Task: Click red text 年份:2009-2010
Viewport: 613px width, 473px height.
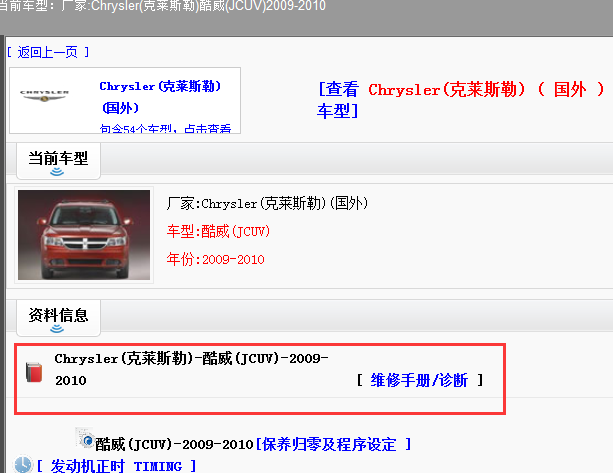Action: 215,259
